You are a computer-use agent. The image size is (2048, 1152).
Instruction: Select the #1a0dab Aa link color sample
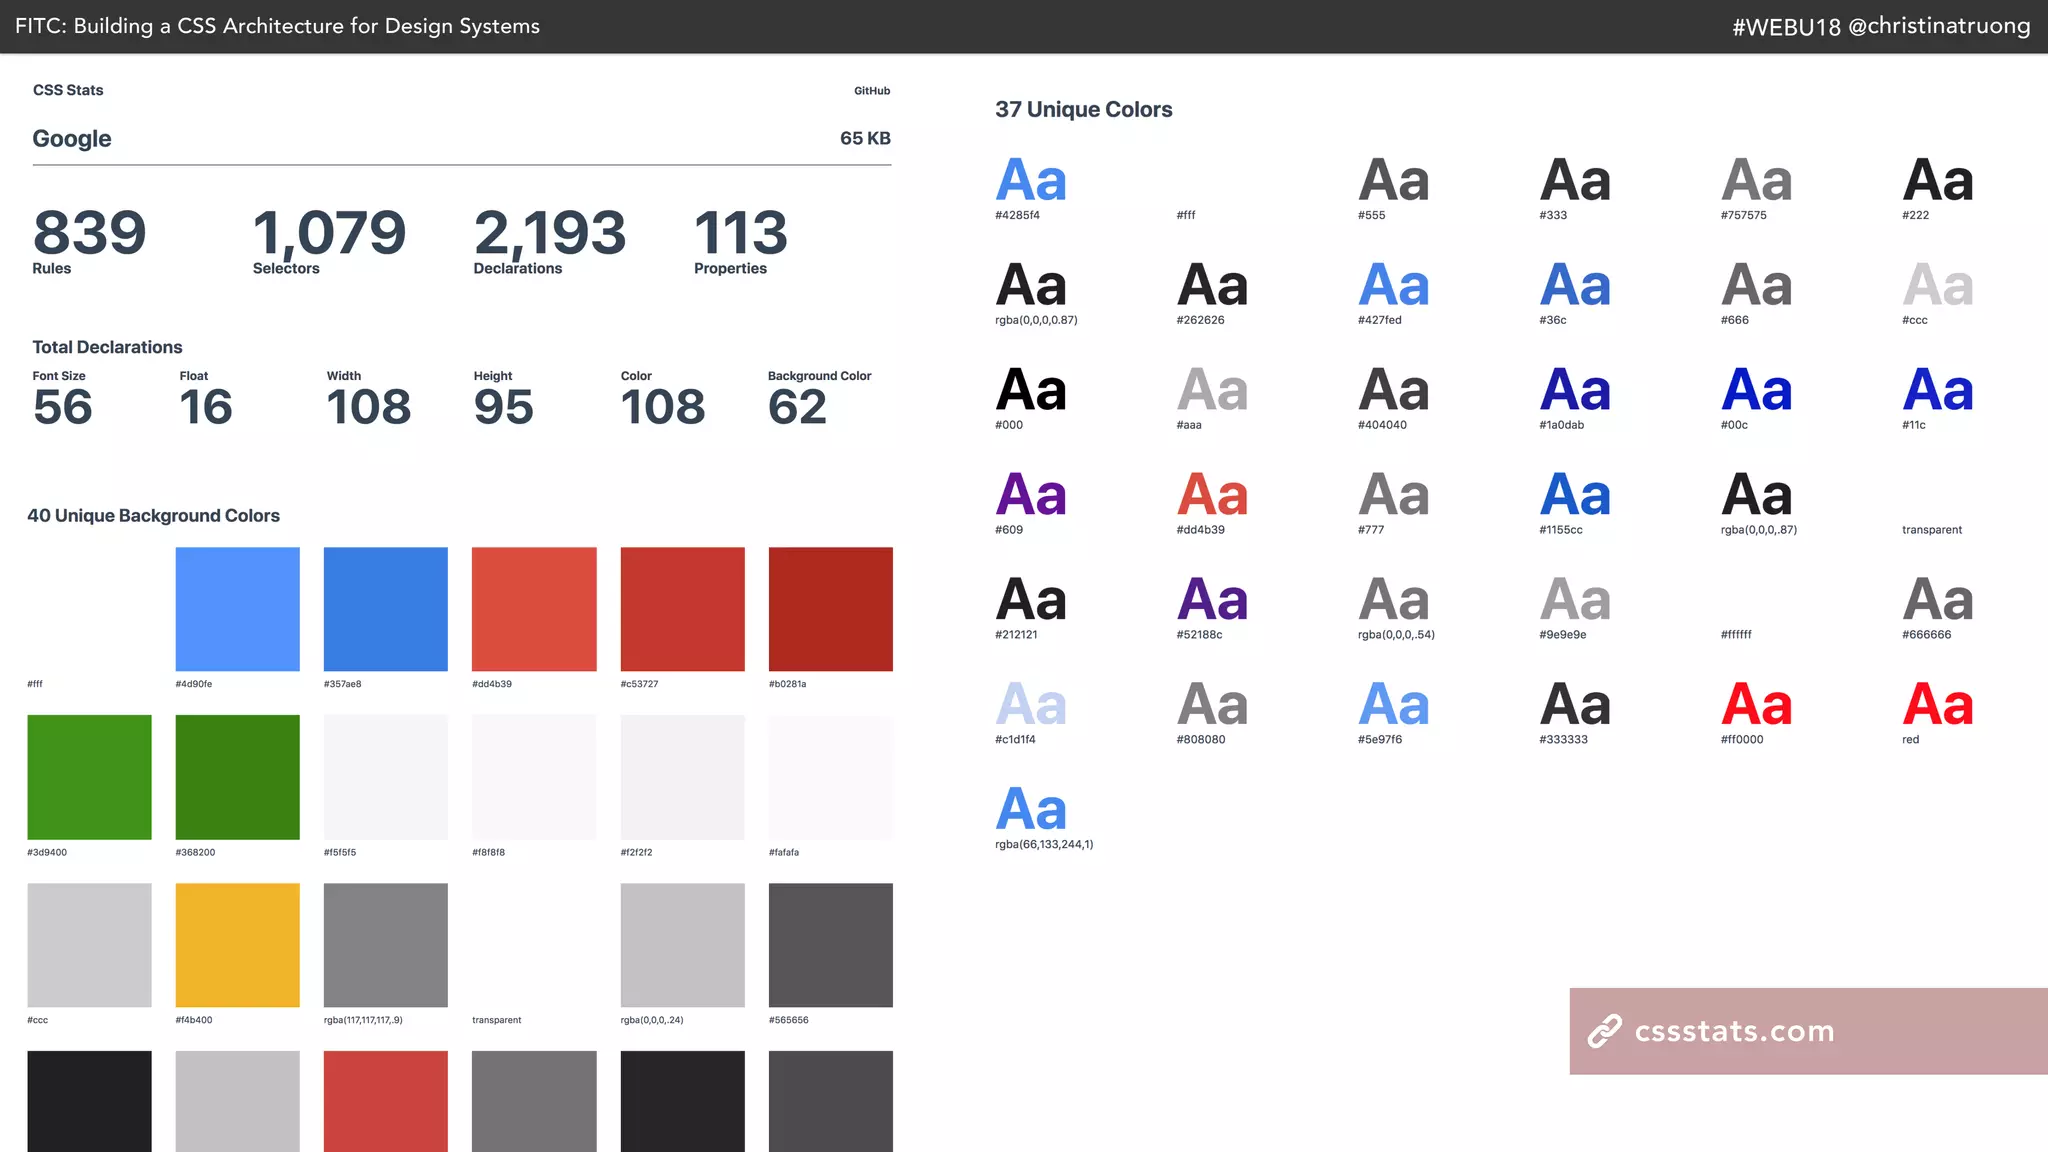coord(1575,391)
